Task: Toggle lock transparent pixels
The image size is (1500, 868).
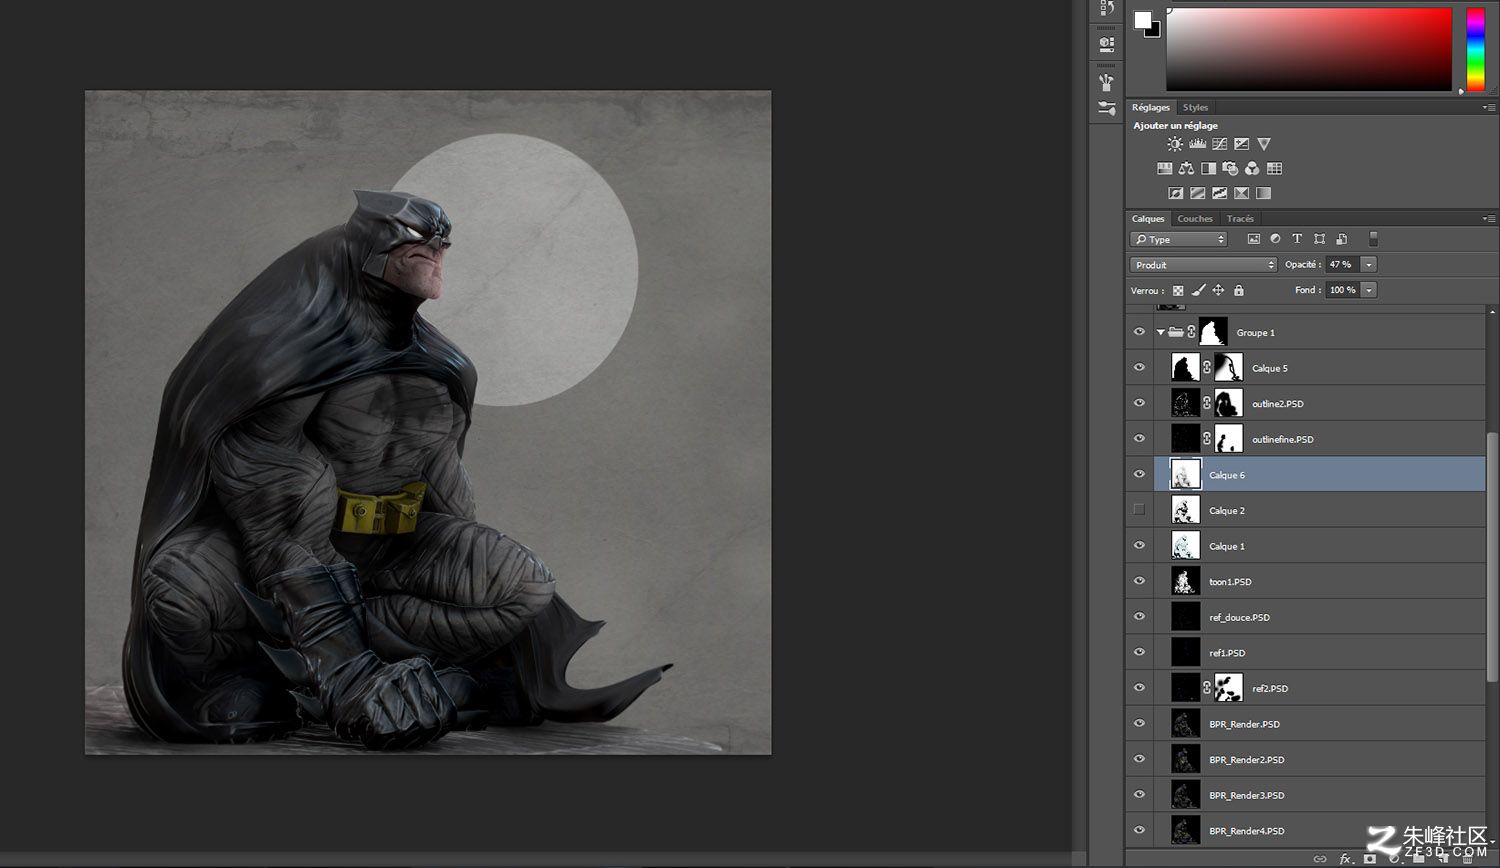Action: pos(1178,290)
